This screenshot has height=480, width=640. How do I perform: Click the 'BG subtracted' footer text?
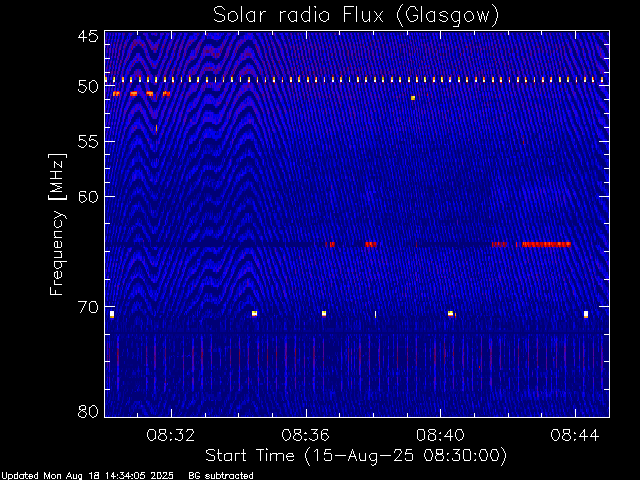click(x=221, y=476)
